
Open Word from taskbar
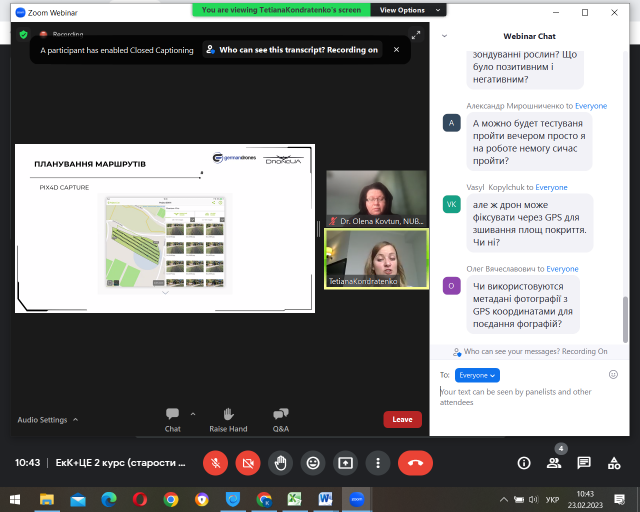pyautogui.click(x=325, y=499)
